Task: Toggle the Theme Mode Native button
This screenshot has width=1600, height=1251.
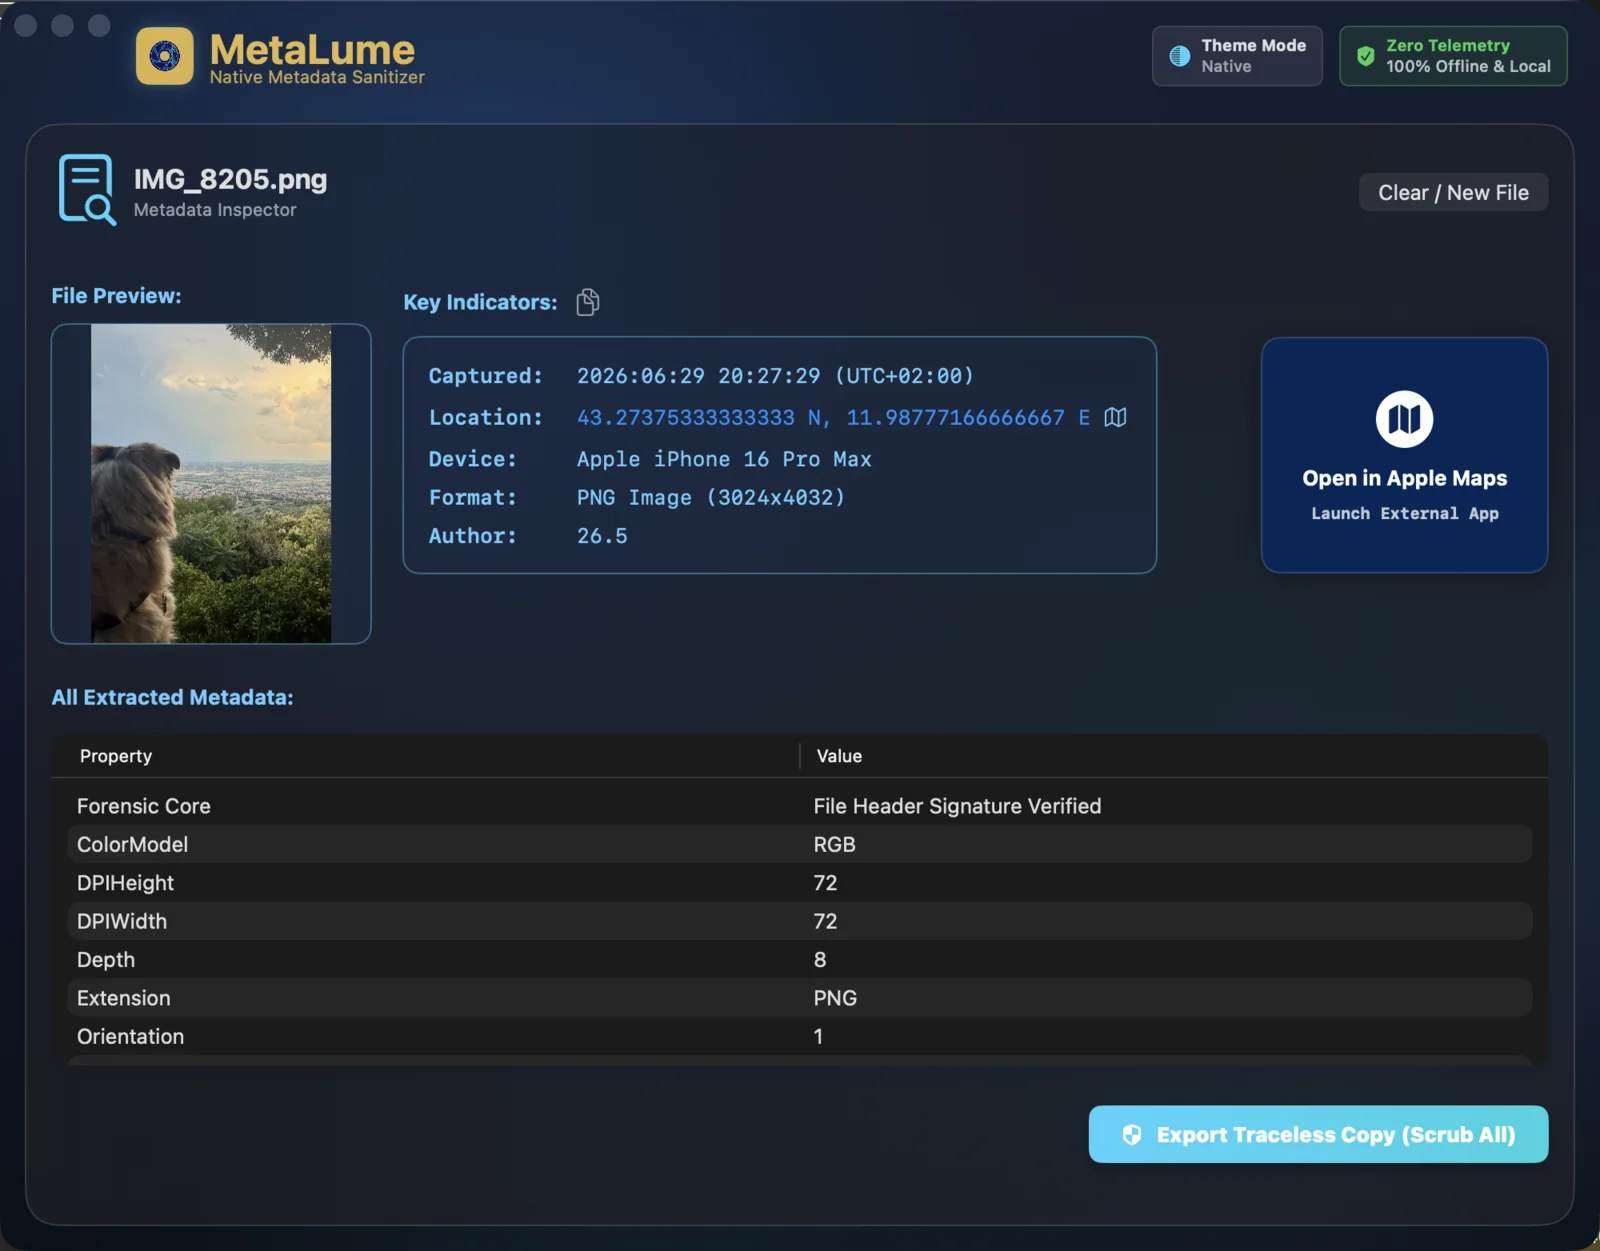Action: click(x=1237, y=56)
